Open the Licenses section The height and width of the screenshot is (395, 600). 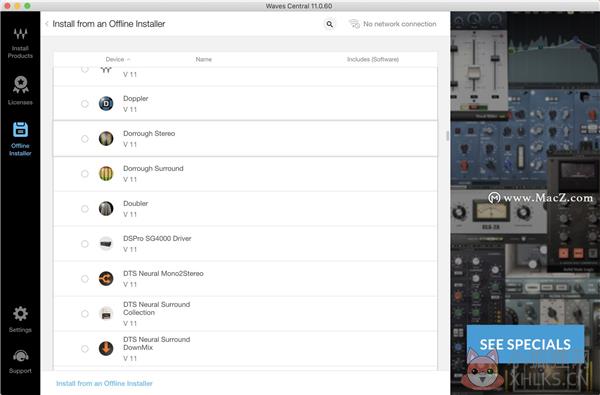(20, 90)
